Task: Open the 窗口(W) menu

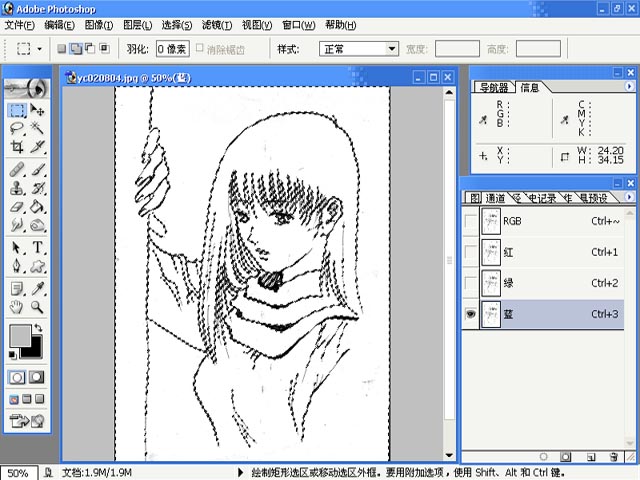Action: pyautogui.click(x=298, y=25)
